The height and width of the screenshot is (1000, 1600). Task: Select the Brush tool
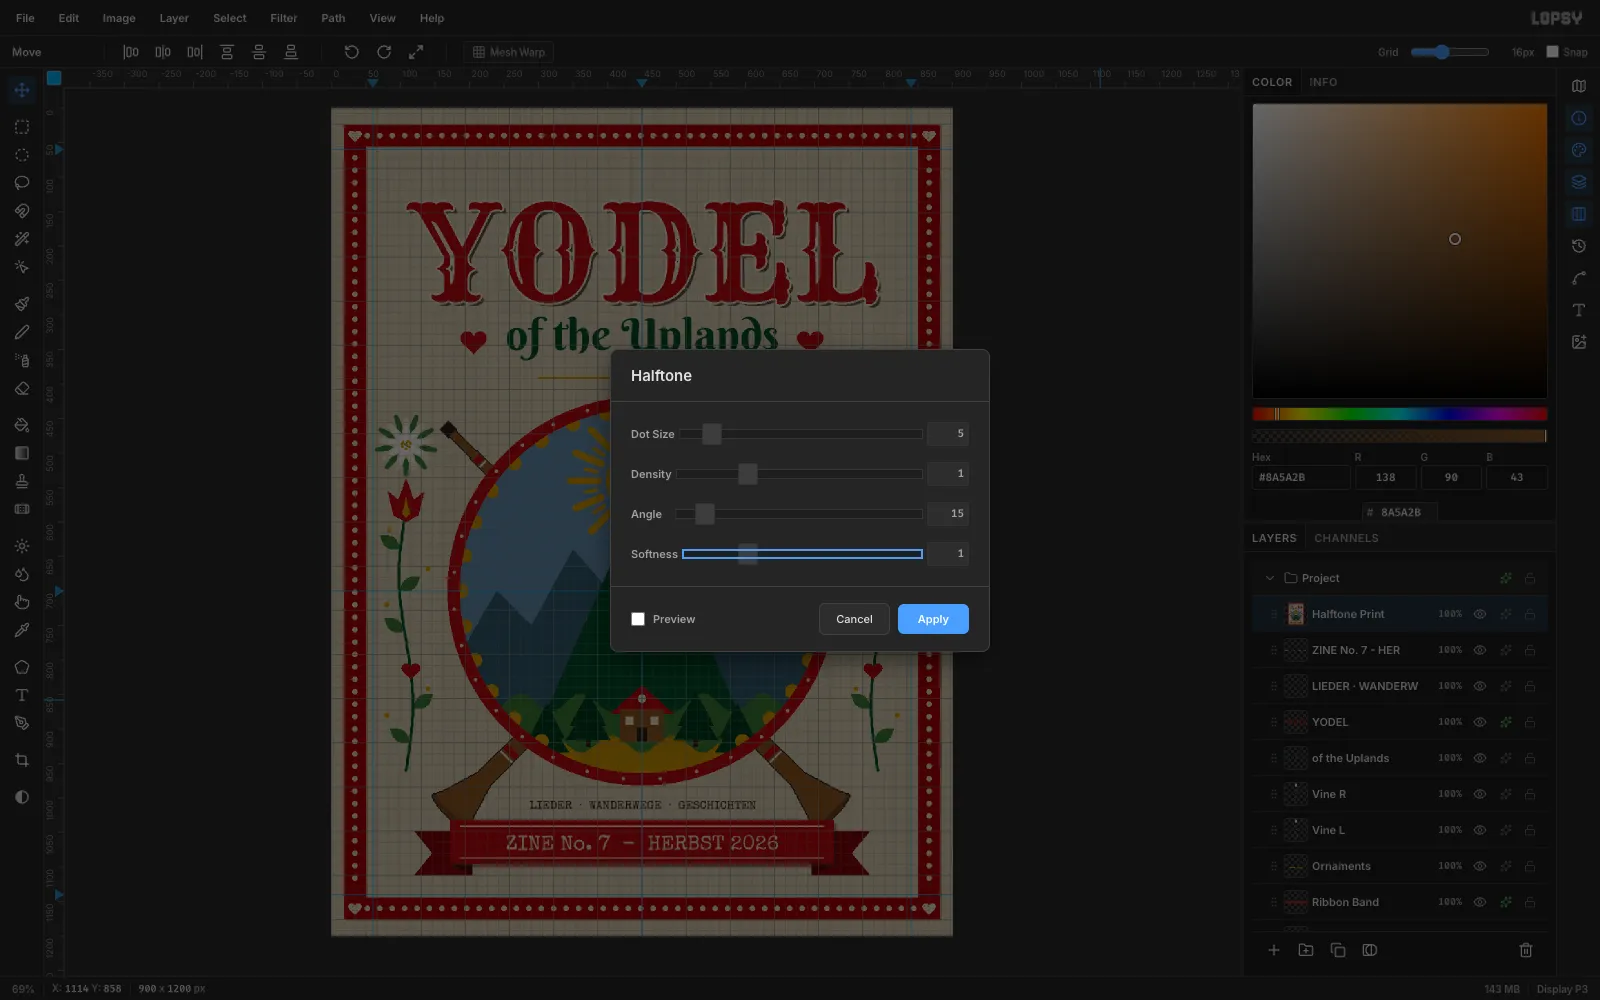coord(22,304)
